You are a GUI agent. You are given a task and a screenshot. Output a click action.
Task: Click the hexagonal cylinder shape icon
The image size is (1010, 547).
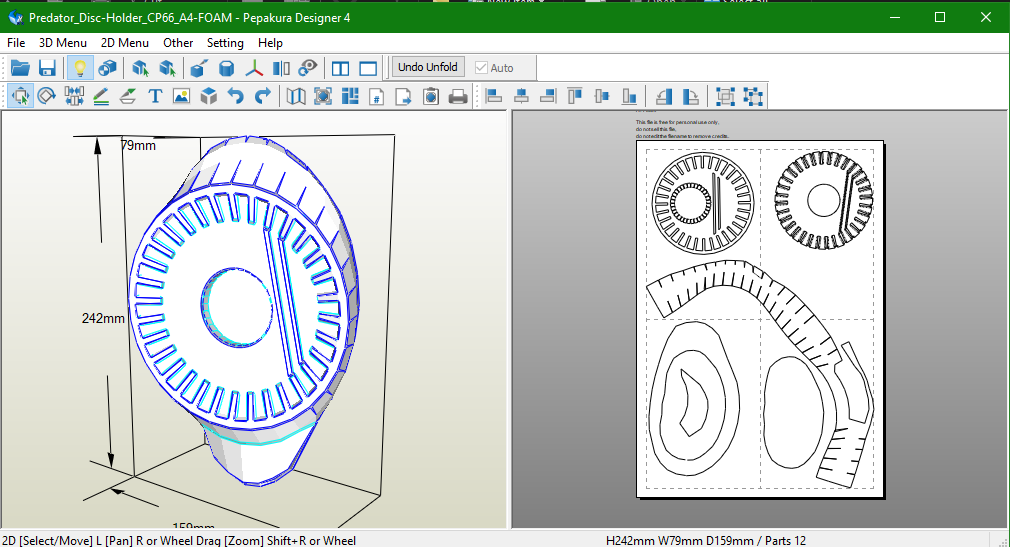pyautogui.click(x=226, y=68)
